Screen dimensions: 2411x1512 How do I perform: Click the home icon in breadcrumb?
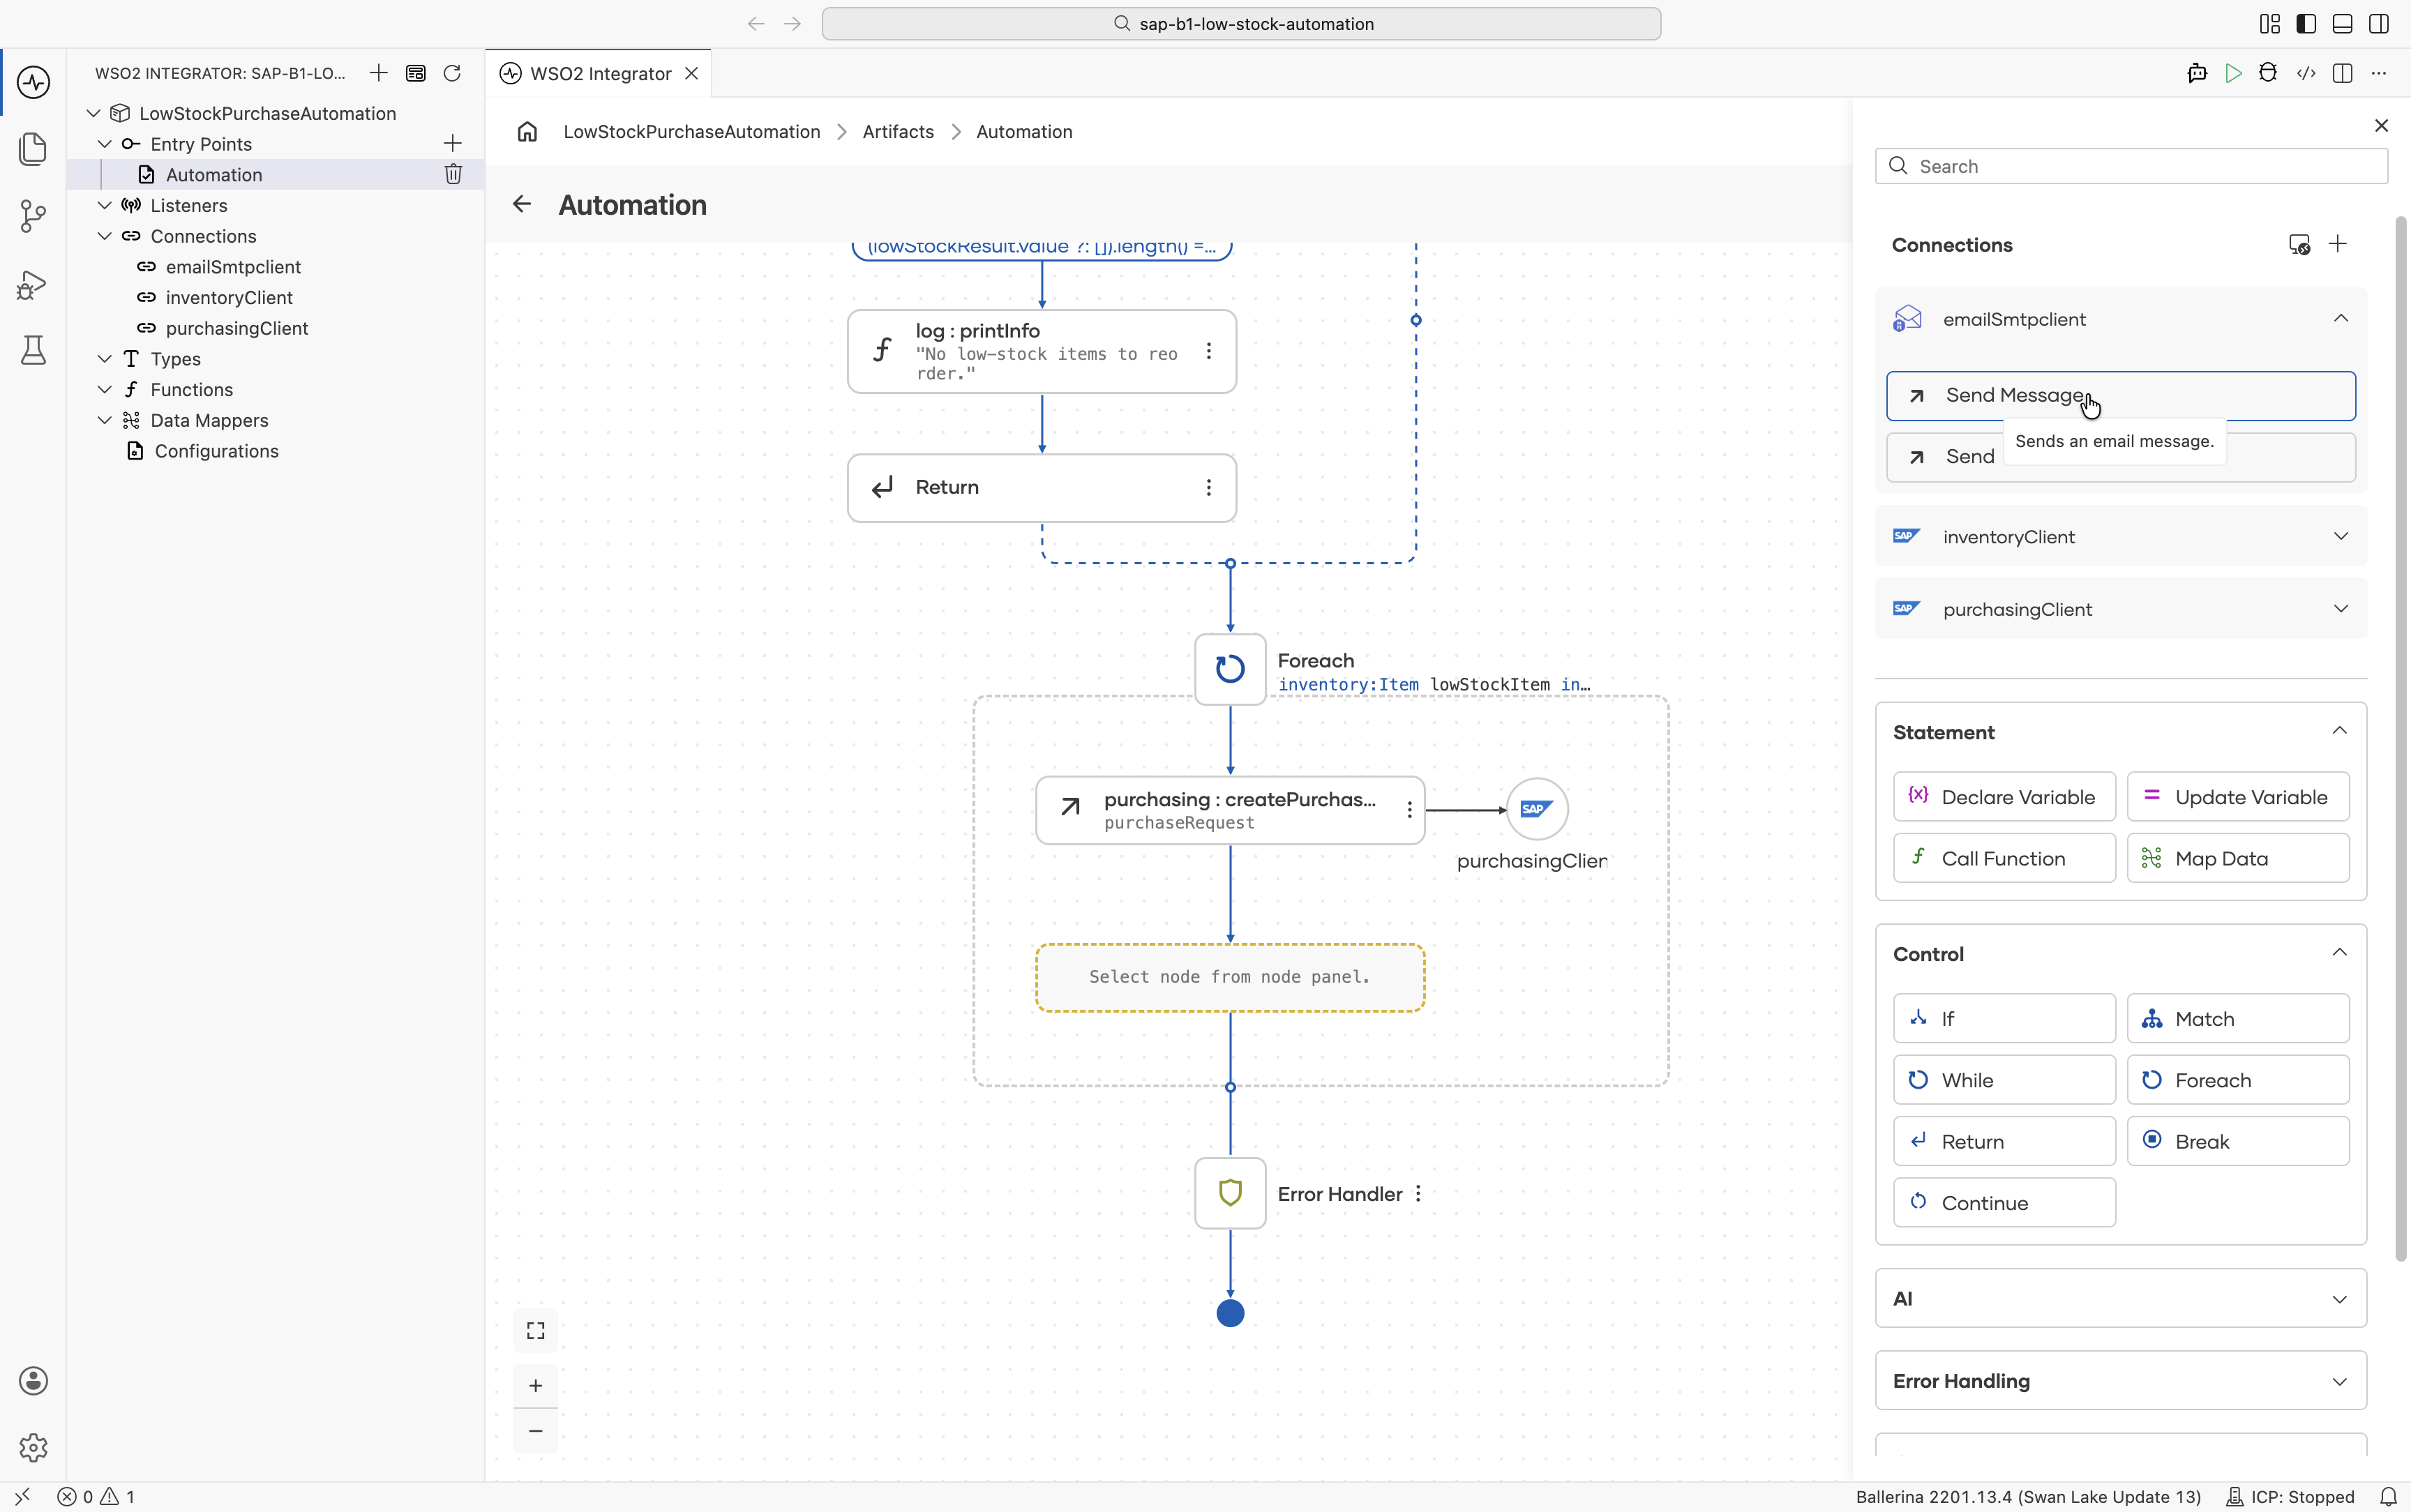pyautogui.click(x=527, y=132)
